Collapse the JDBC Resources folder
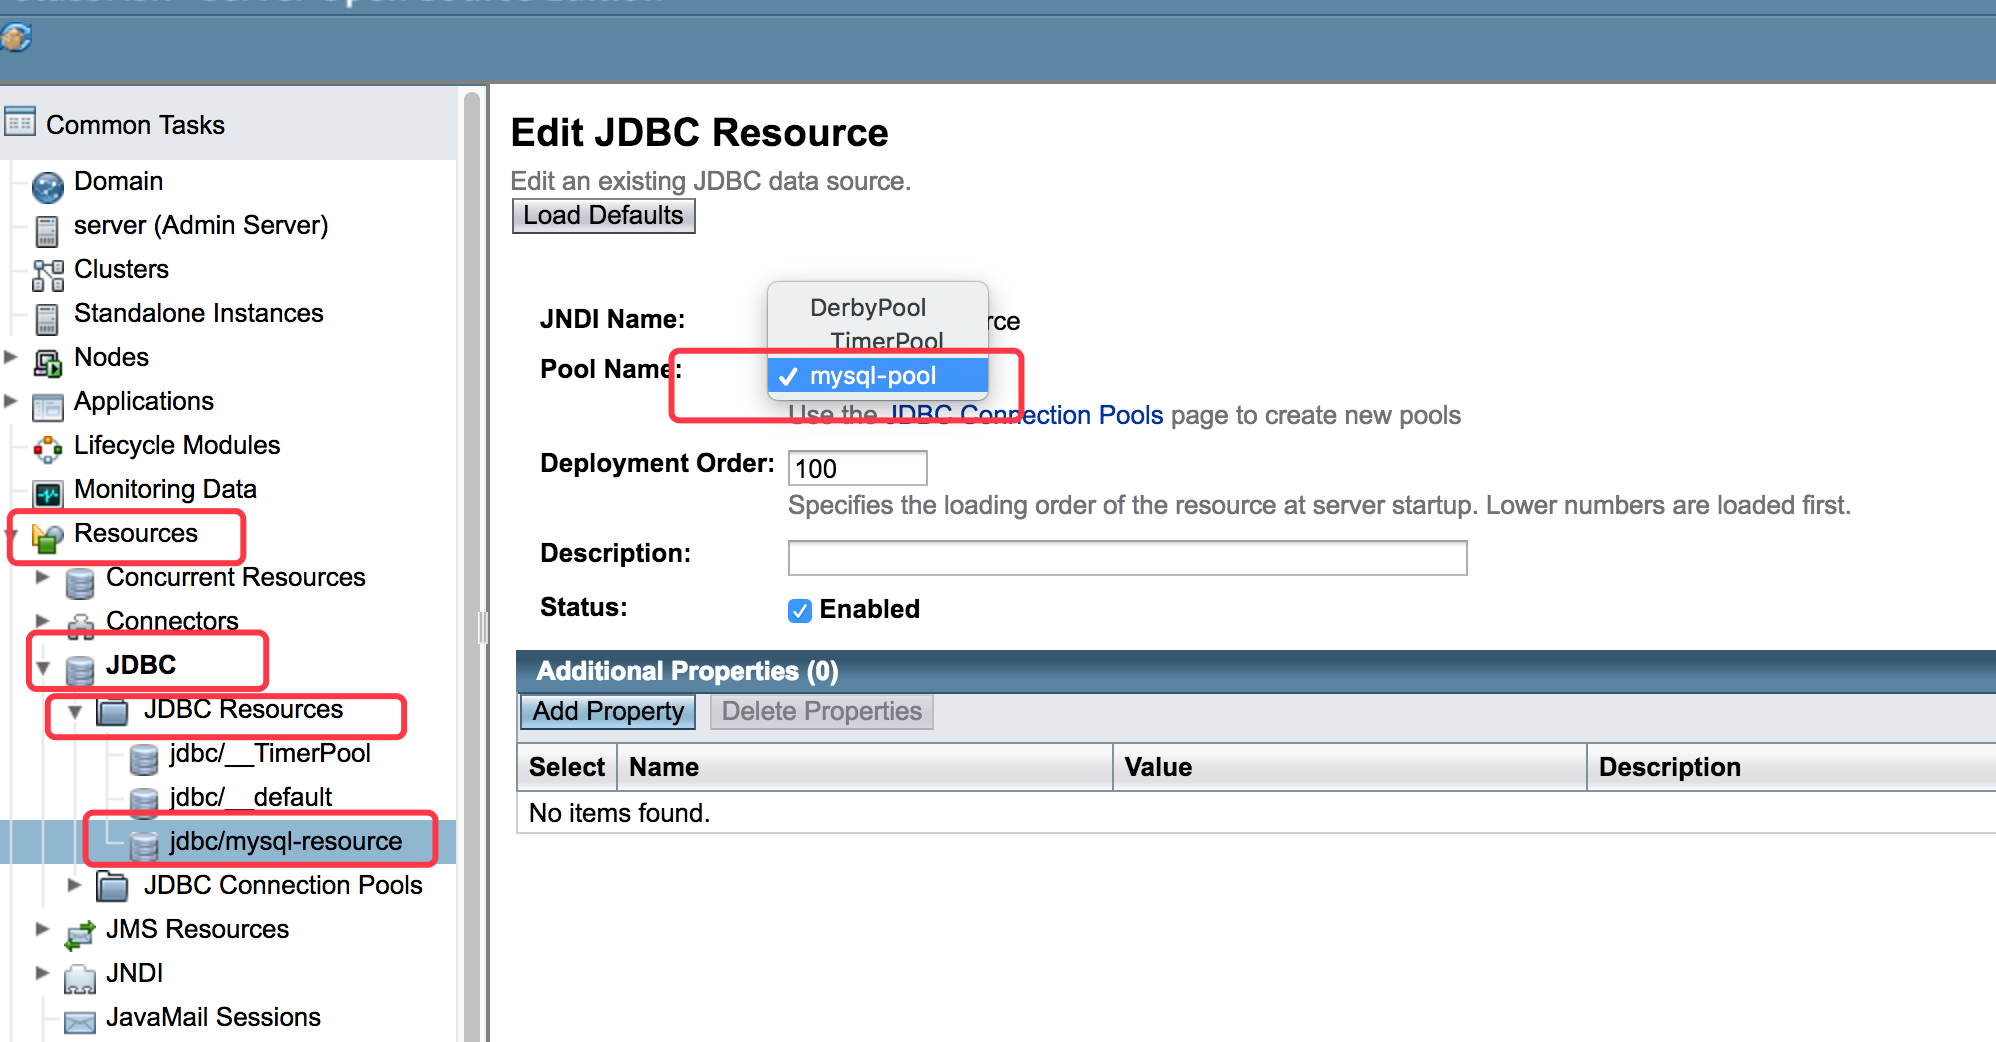 click(74, 712)
